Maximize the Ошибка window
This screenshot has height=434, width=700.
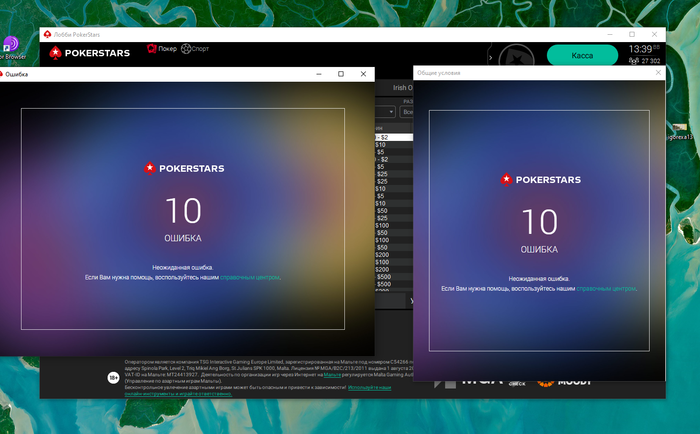(x=341, y=74)
